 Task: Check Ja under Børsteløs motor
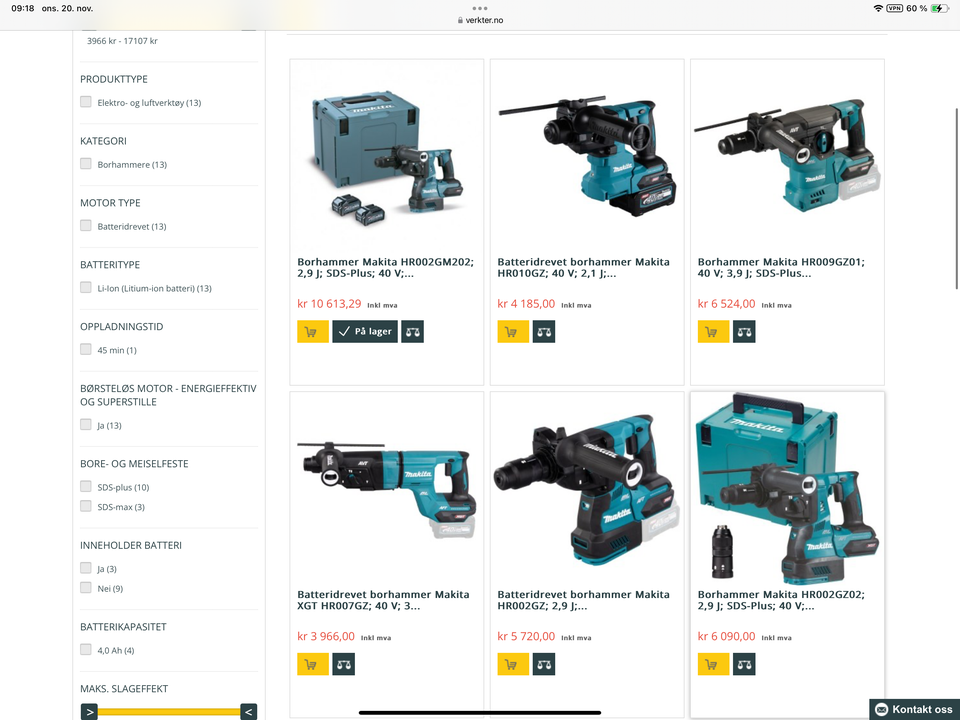86,424
